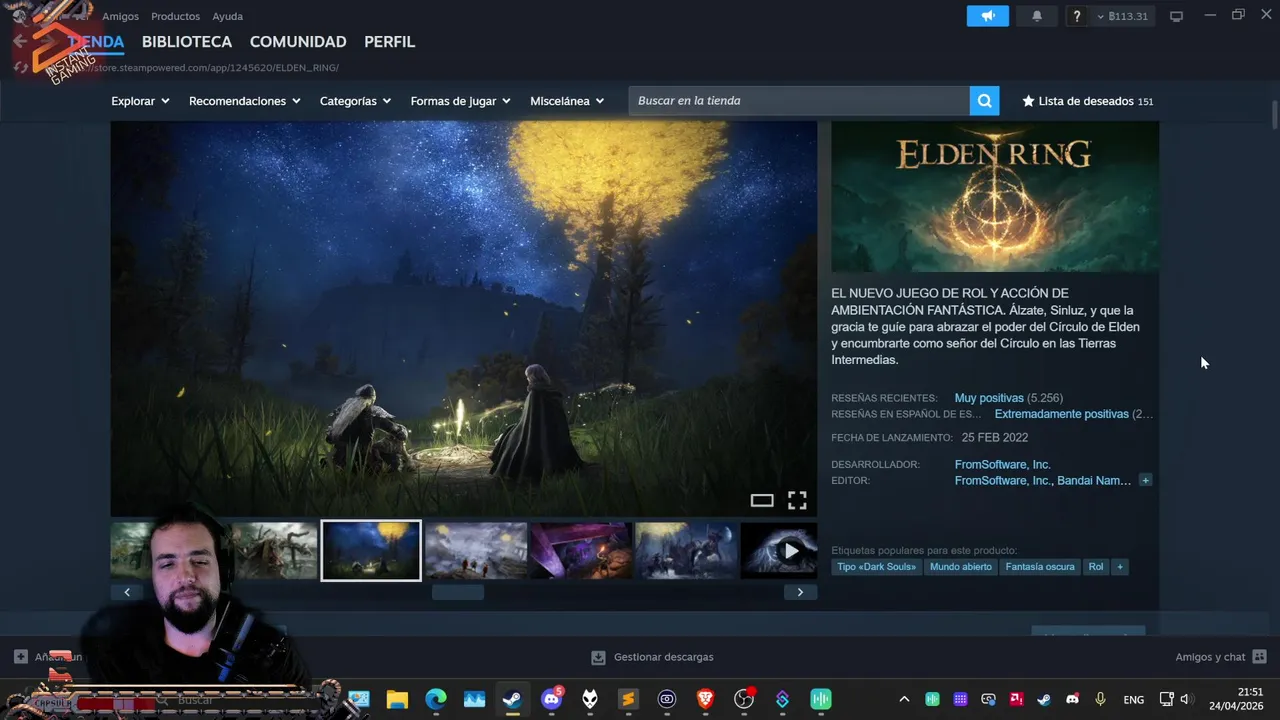The height and width of the screenshot is (720, 1280).
Task: Select the dragon fight thumbnail
Action: 275,550
